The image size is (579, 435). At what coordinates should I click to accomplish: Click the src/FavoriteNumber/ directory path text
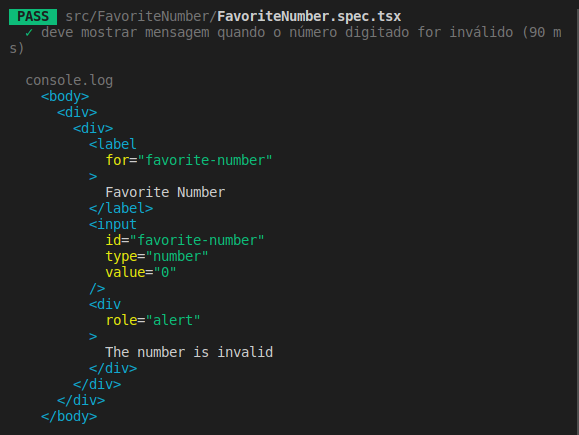[x=141, y=17]
